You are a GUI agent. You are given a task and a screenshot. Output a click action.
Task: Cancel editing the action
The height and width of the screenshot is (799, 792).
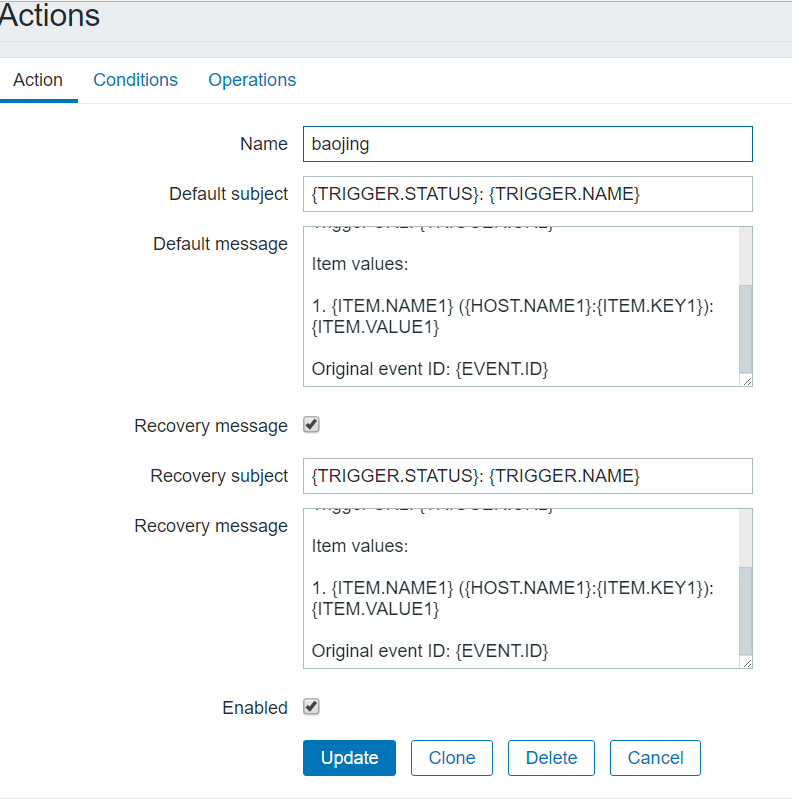click(x=655, y=758)
